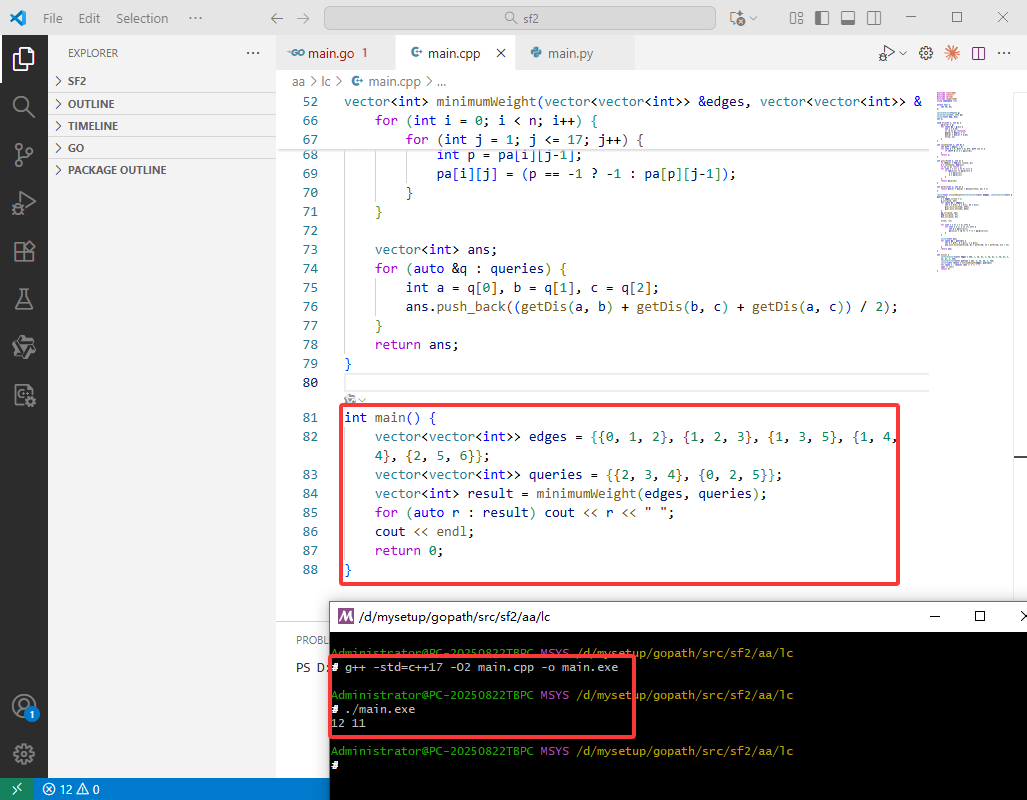The image size is (1027, 800).
Task: Minimize the MSYS terminal window
Action: 935,617
